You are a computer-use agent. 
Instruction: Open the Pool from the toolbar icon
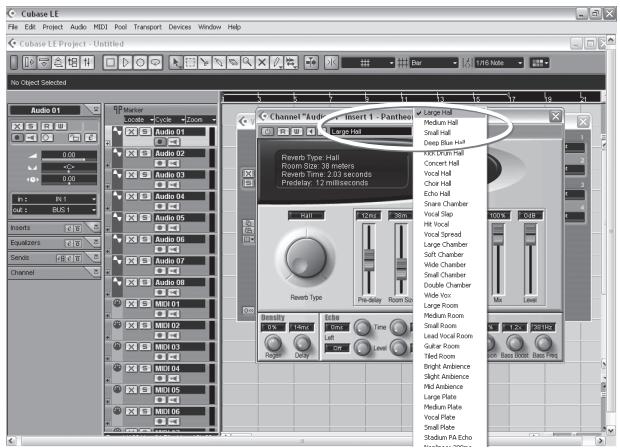(73, 62)
